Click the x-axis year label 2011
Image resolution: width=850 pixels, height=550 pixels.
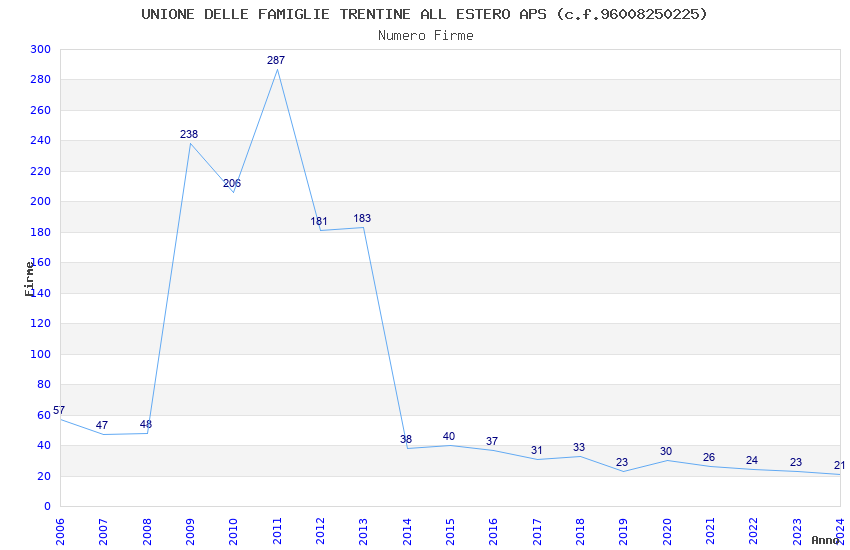276,532
